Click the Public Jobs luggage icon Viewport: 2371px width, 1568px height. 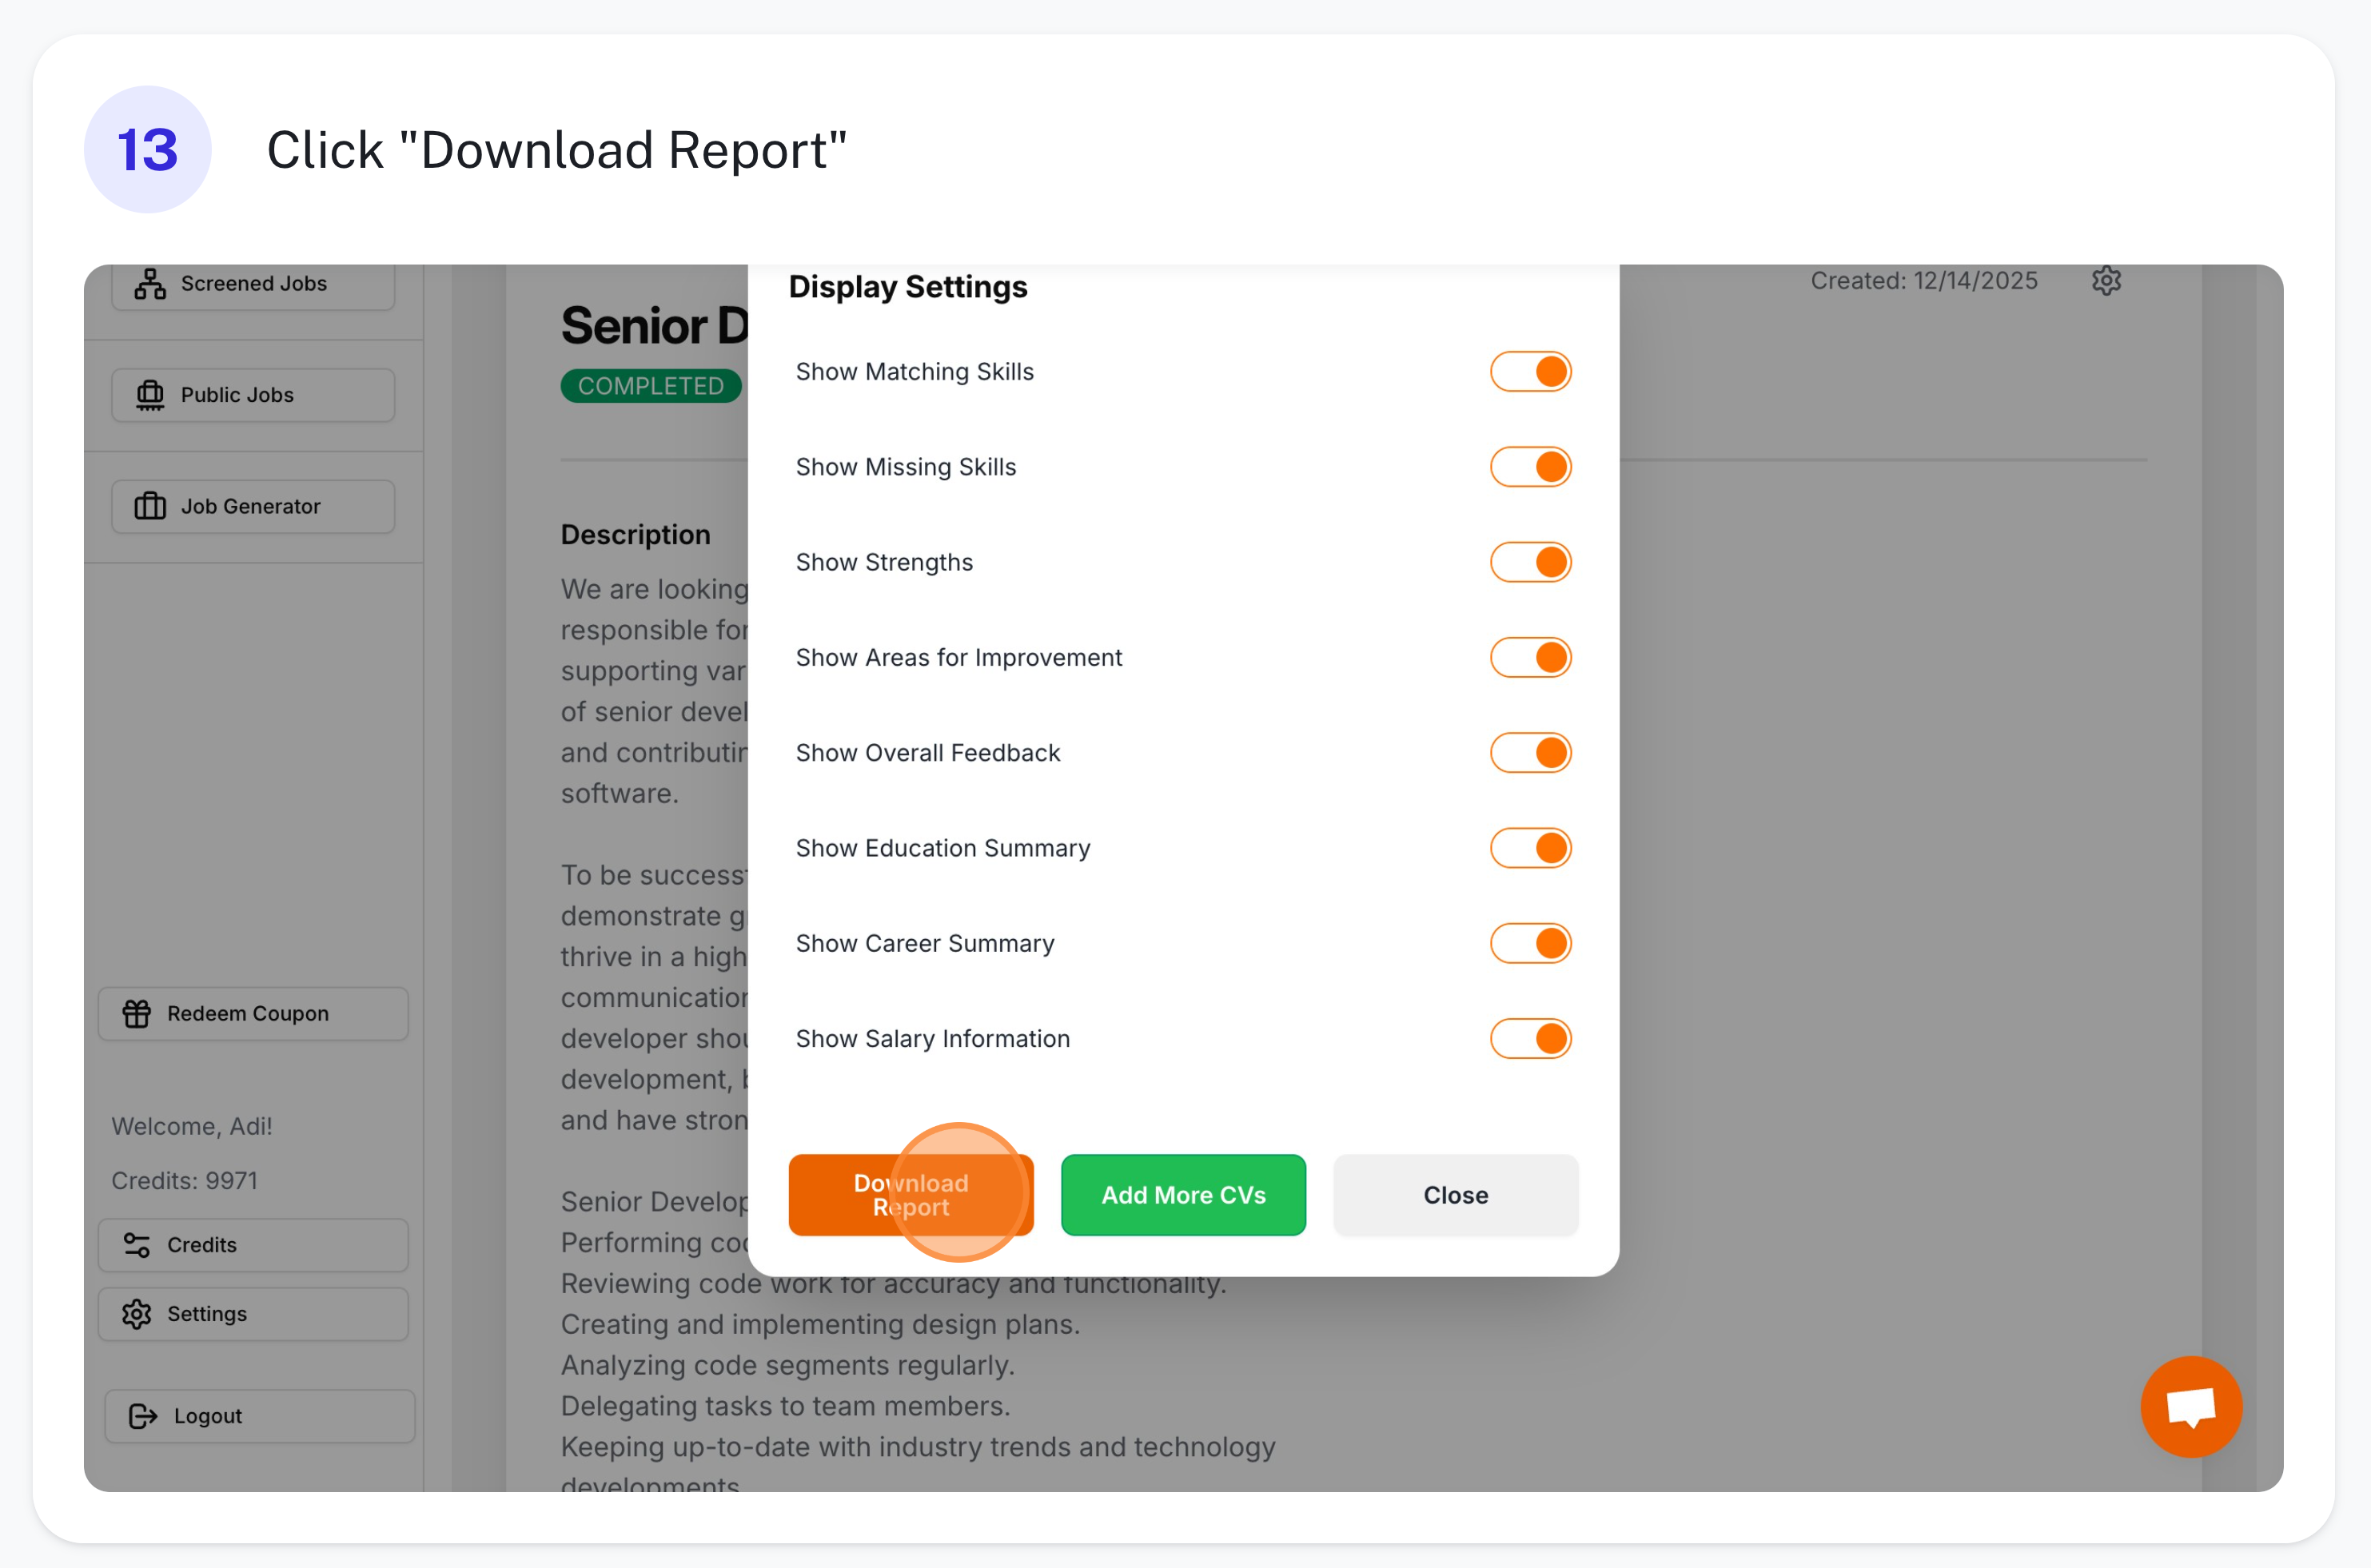point(150,395)
